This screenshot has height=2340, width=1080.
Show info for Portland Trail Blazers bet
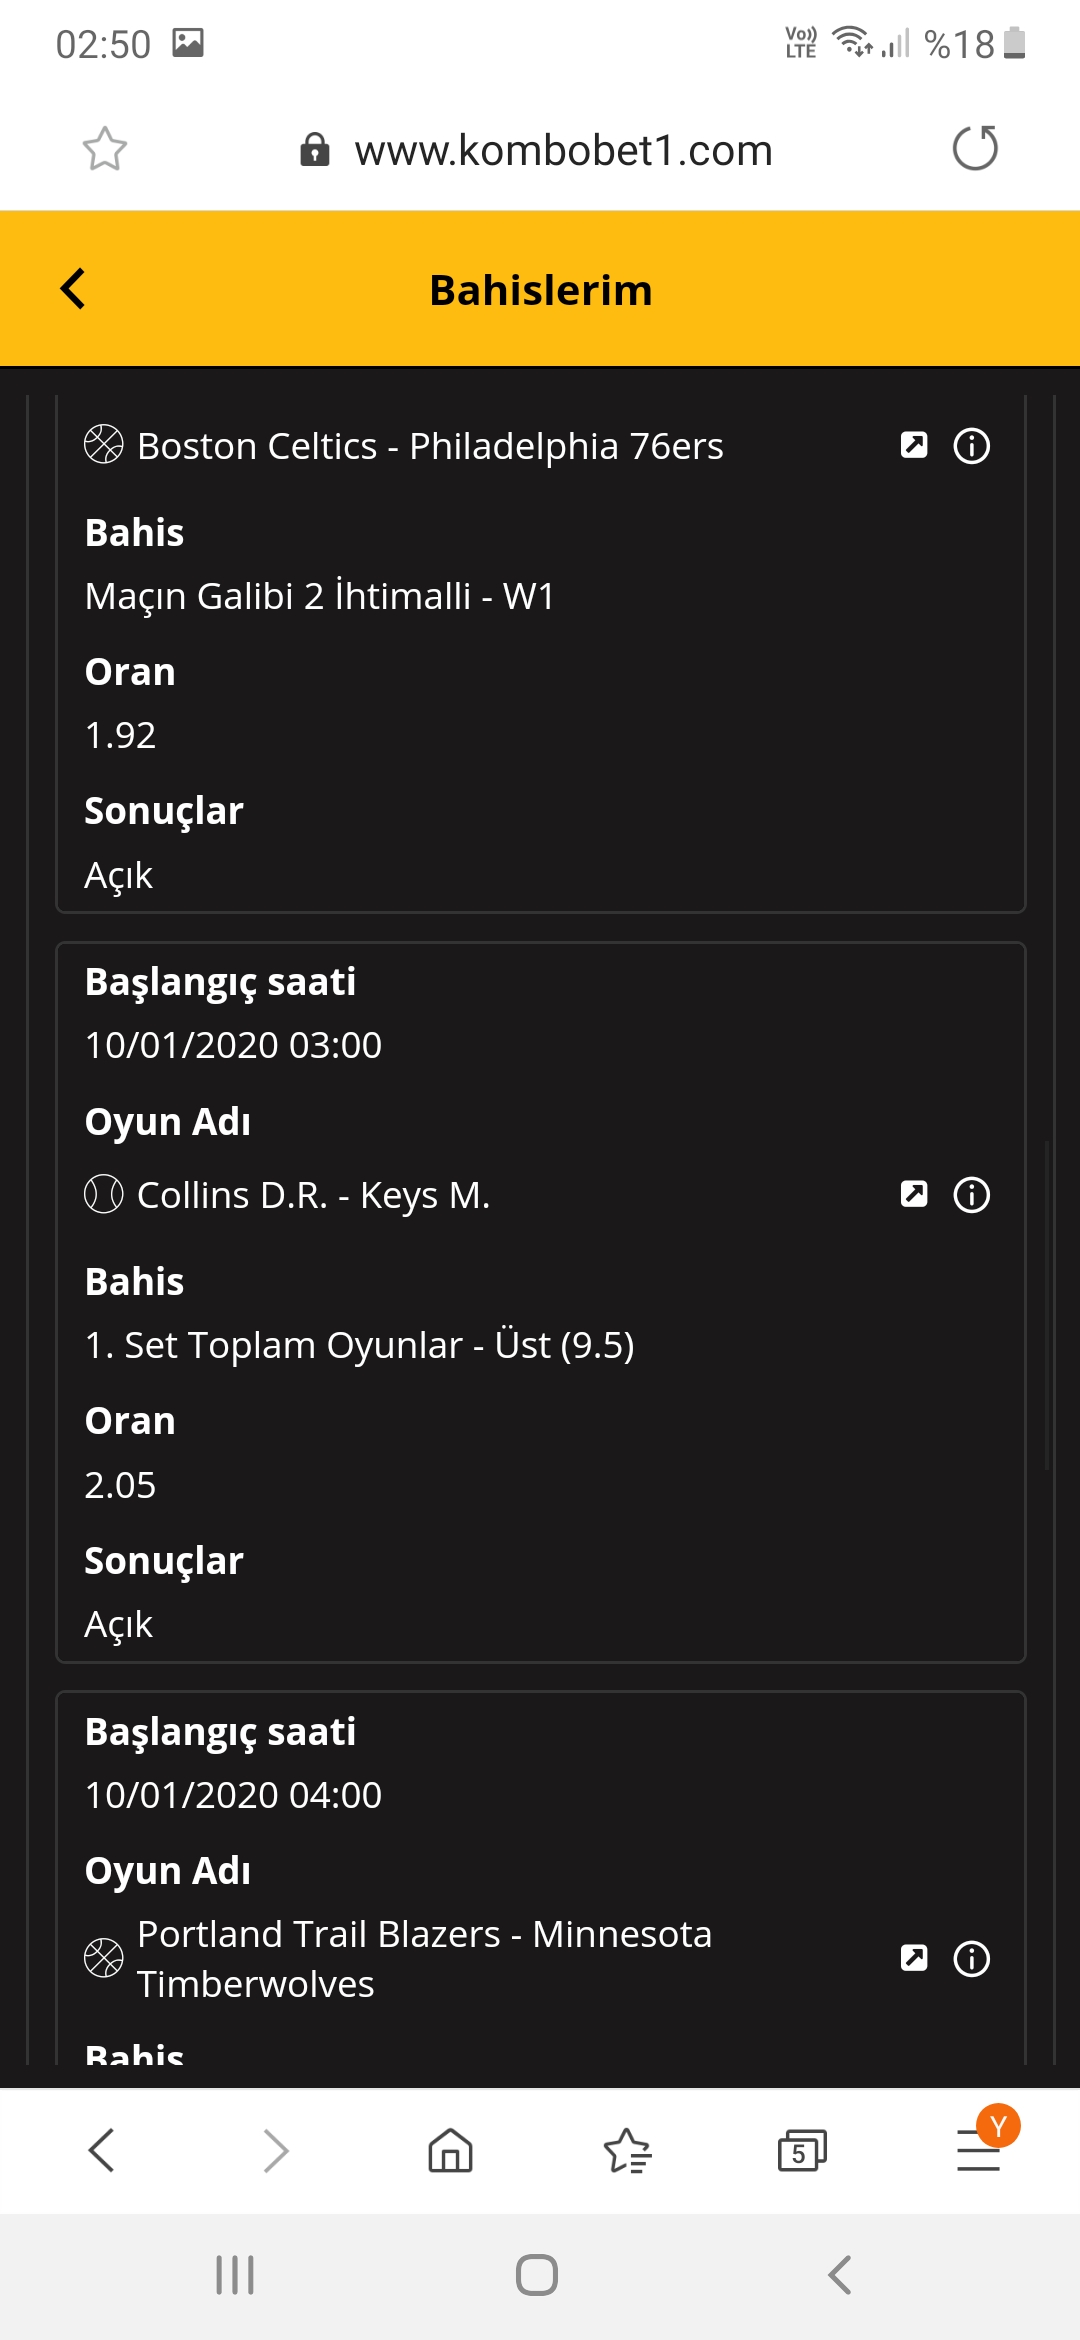point(972,1958)
